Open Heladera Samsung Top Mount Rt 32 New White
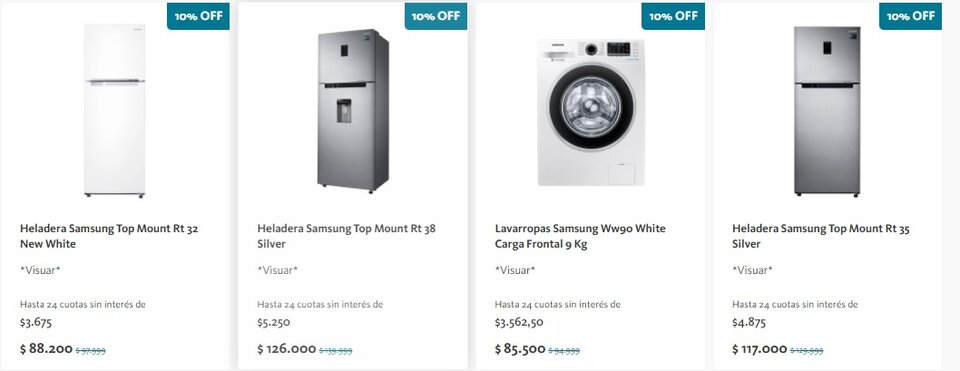 point(109,236)
